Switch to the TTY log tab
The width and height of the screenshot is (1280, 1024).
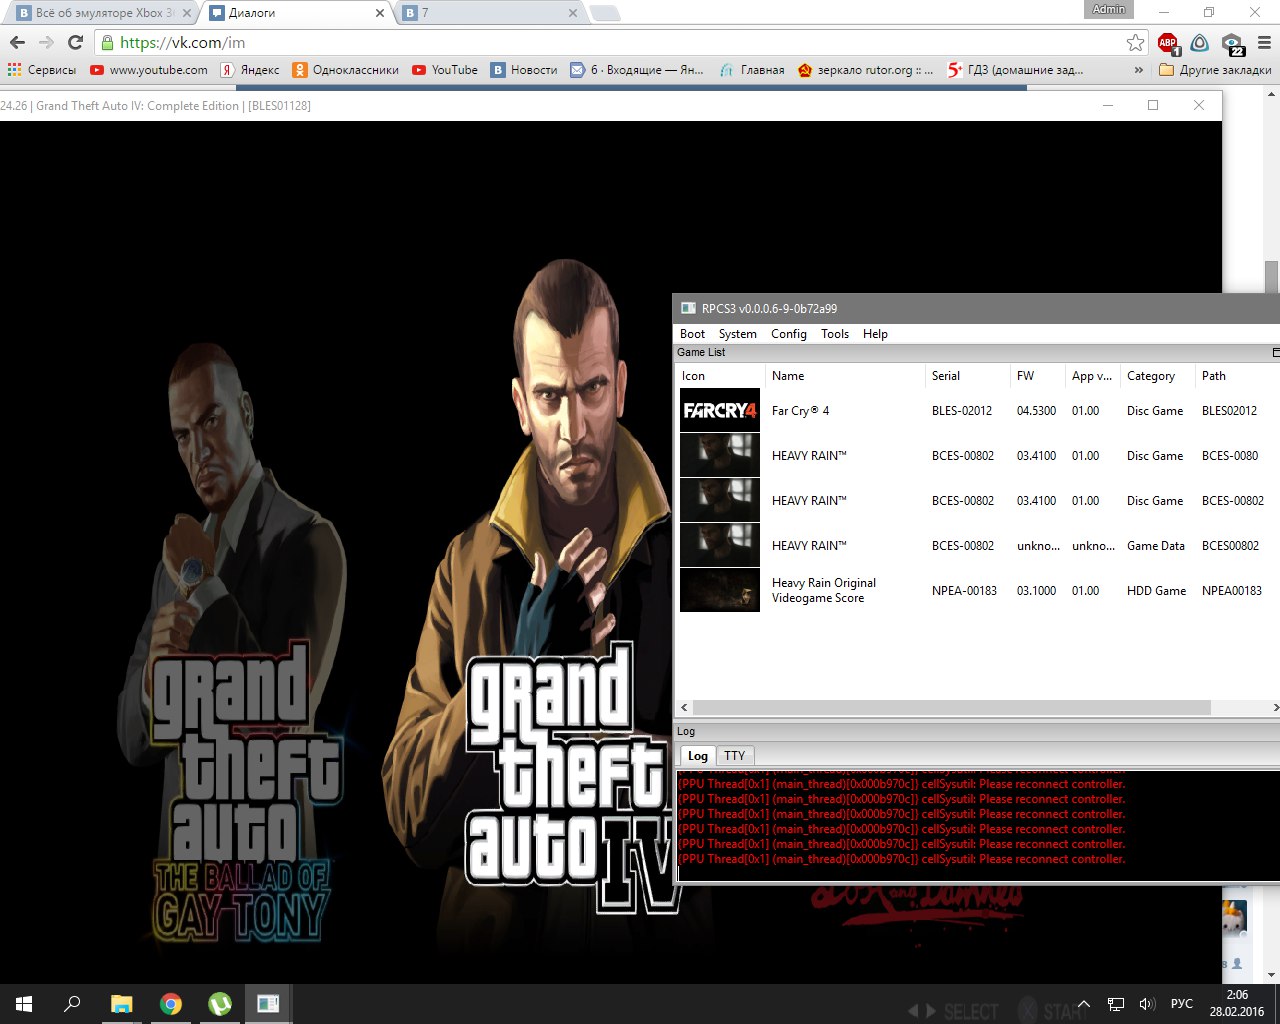[x=734, y=756]
